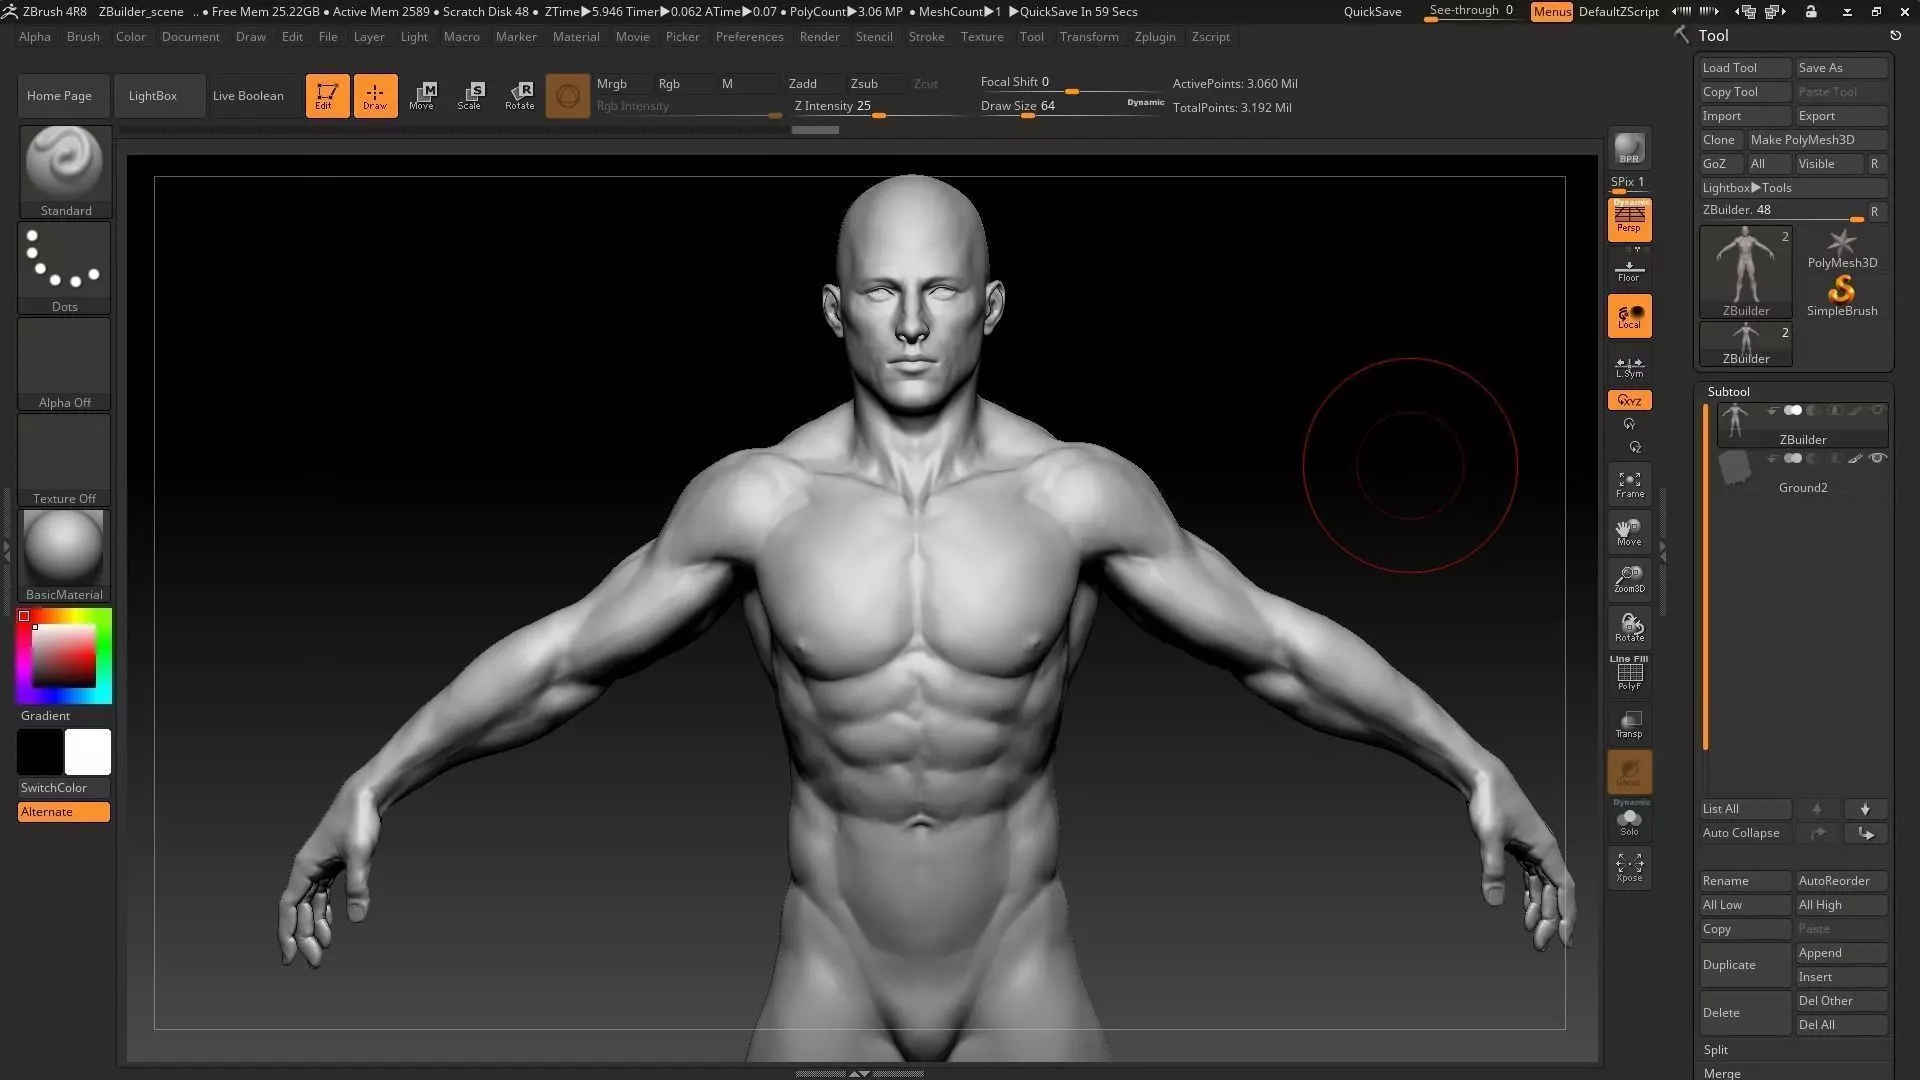Activate the Scale gizmo tool
This screenshot has width=1920, height=1080.
point(470,96)
